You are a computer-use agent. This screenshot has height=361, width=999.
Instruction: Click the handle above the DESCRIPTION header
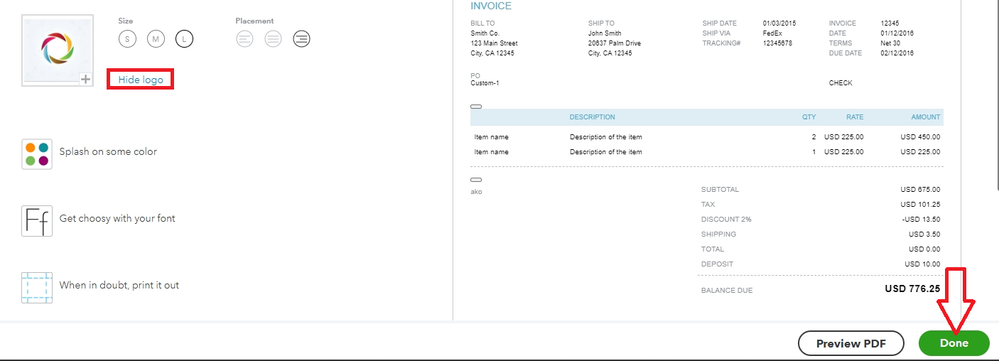click(x=476, y=106)
